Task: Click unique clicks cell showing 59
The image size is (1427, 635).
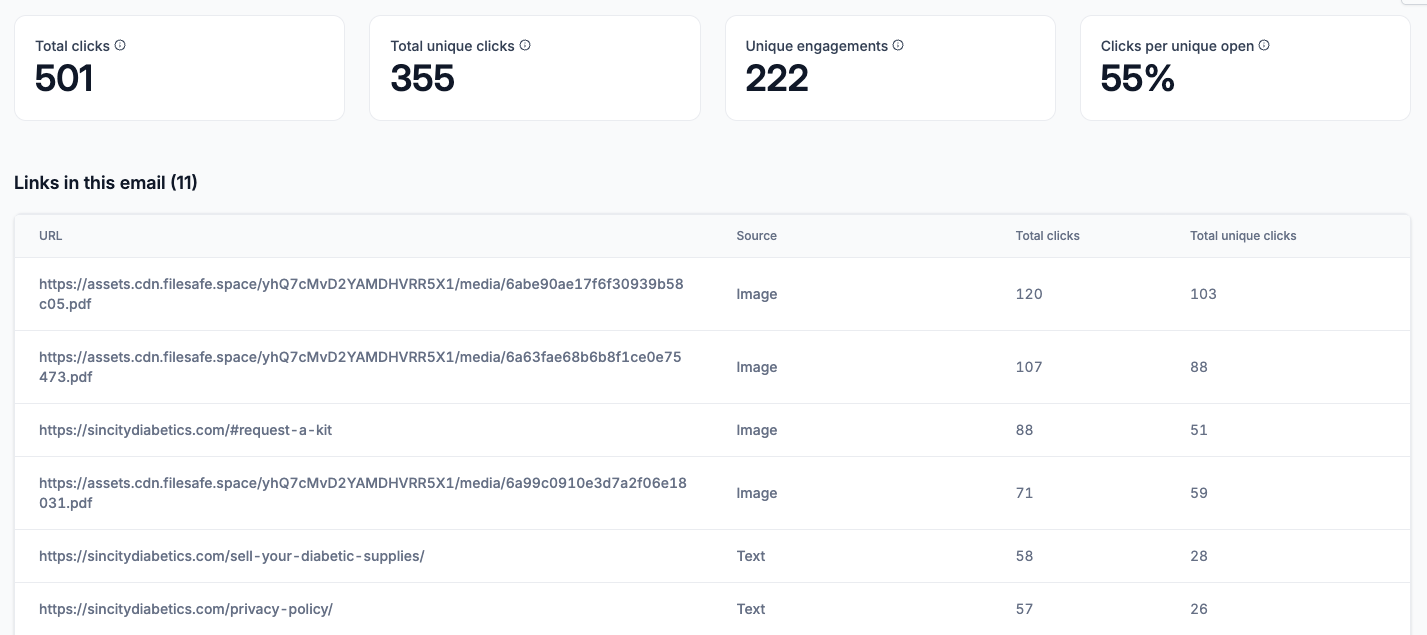Action: point(1199,493)
